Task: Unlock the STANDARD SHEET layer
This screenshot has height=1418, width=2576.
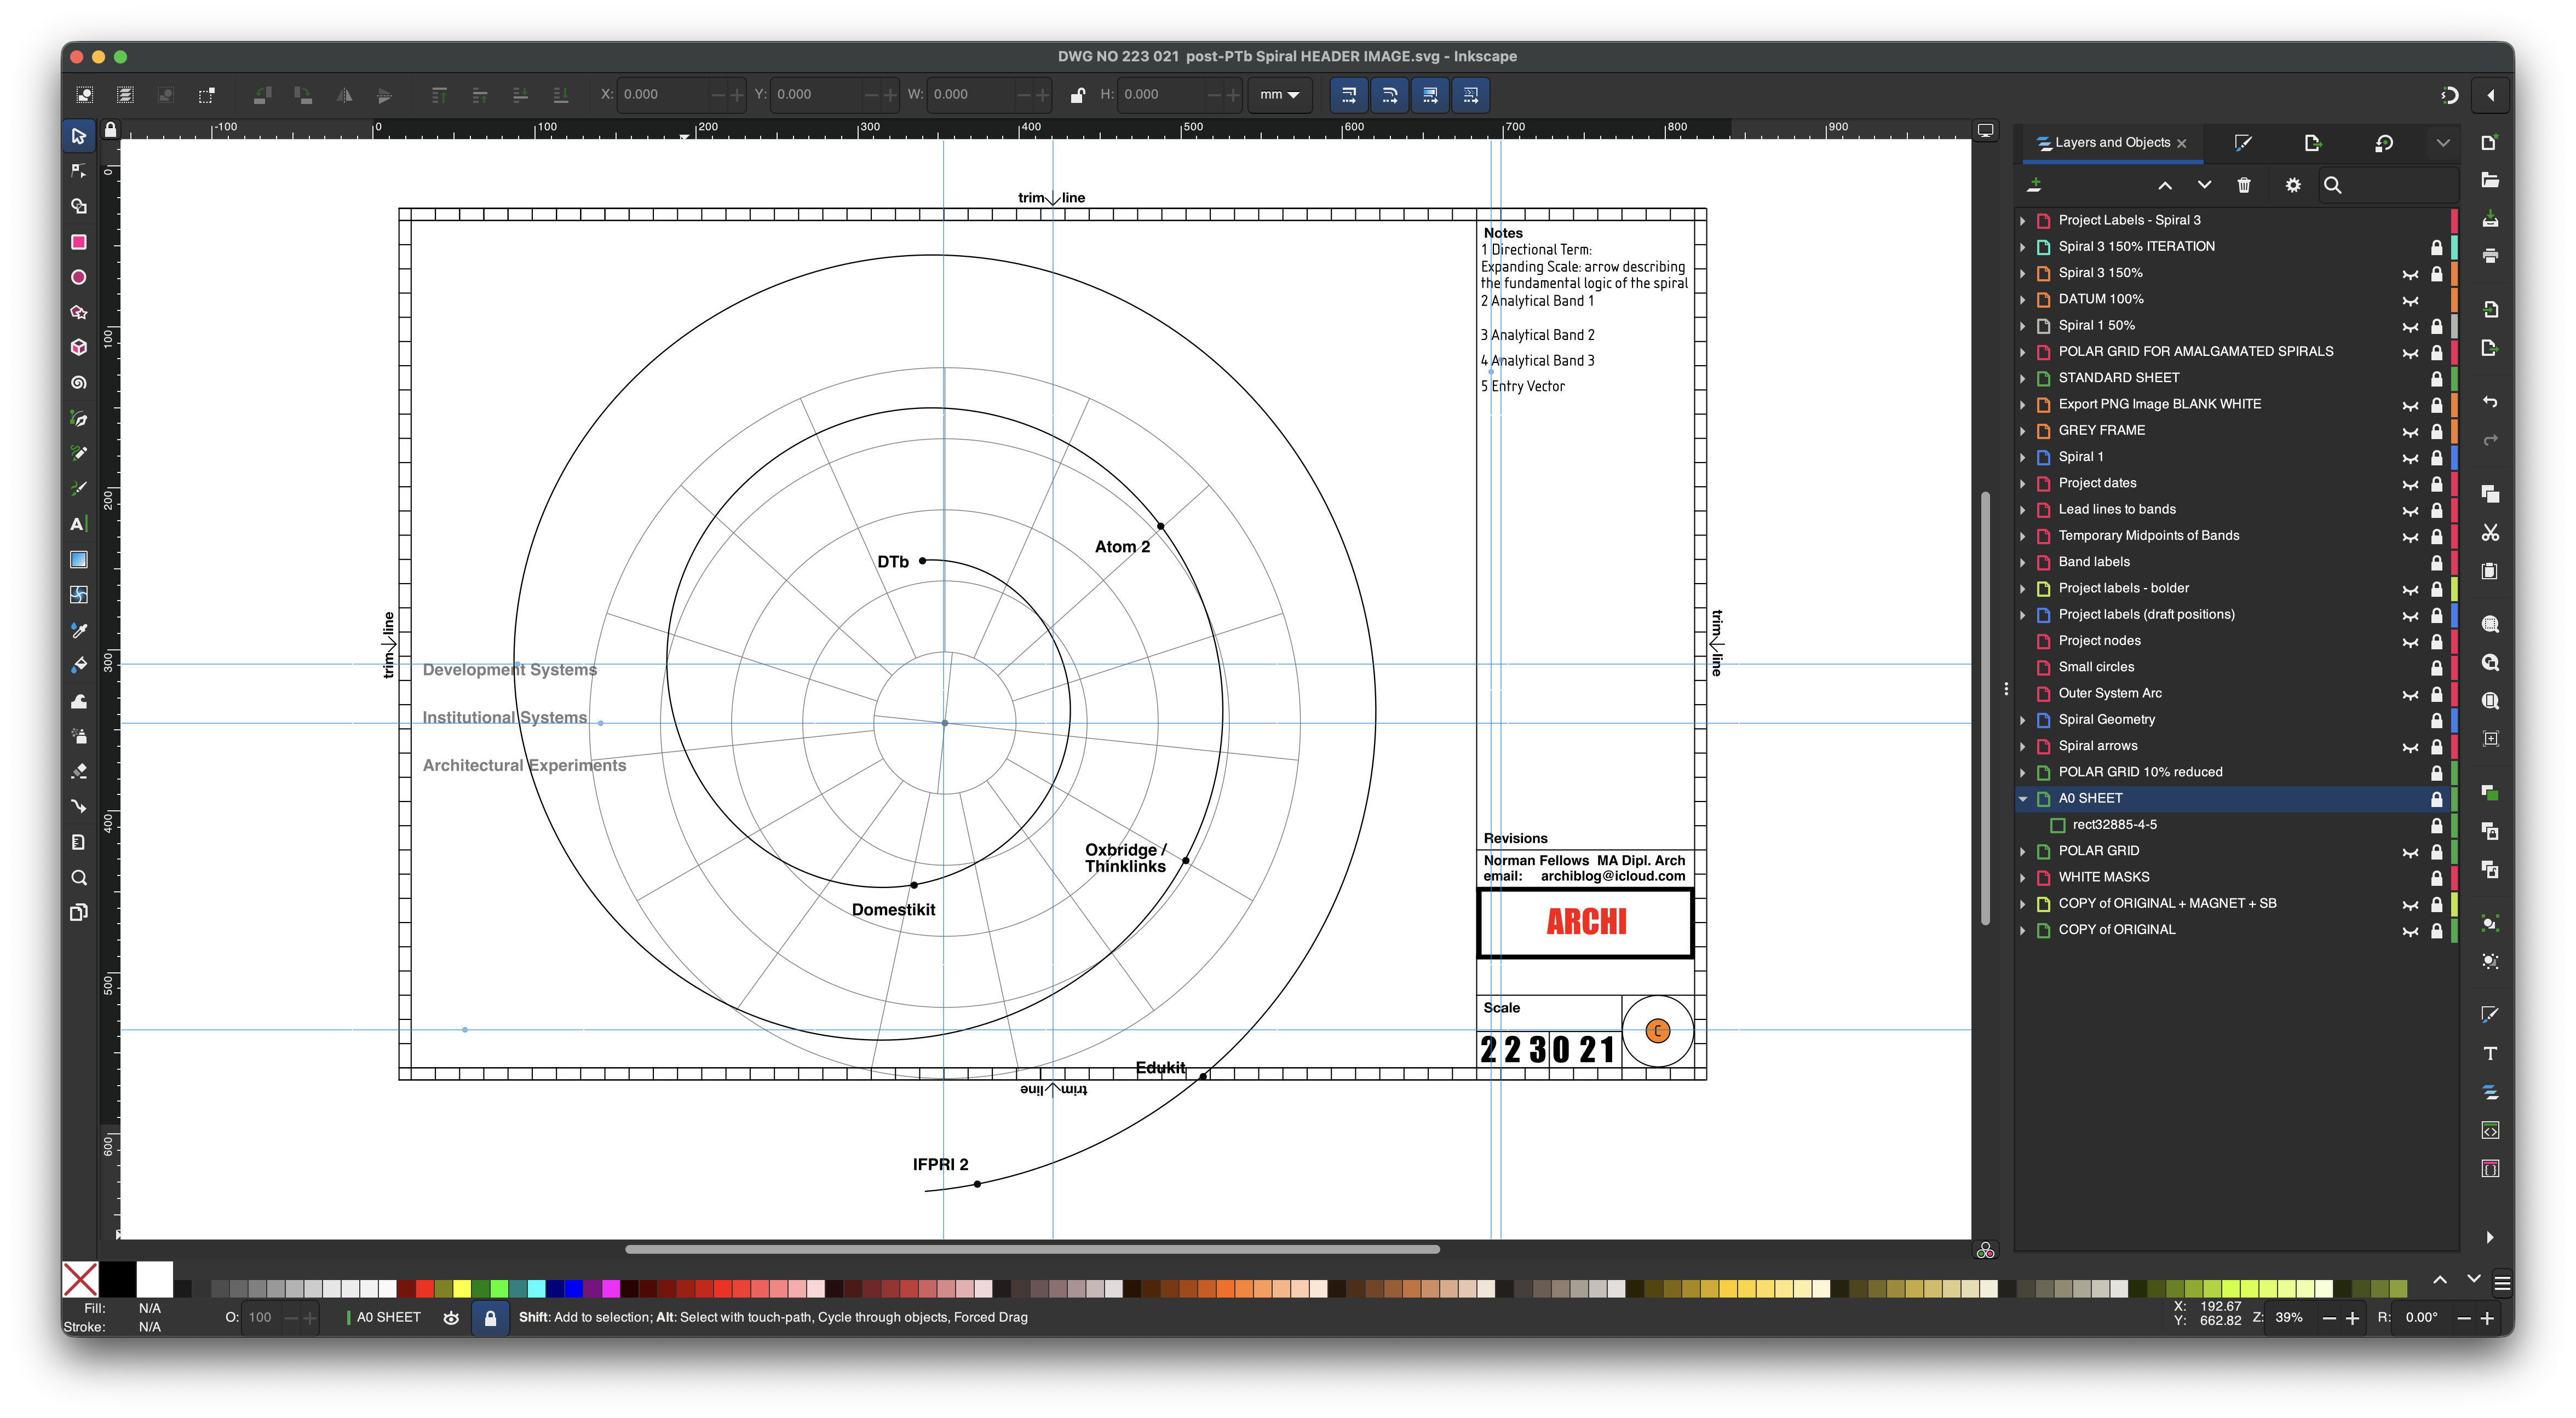Action: 2436,378
